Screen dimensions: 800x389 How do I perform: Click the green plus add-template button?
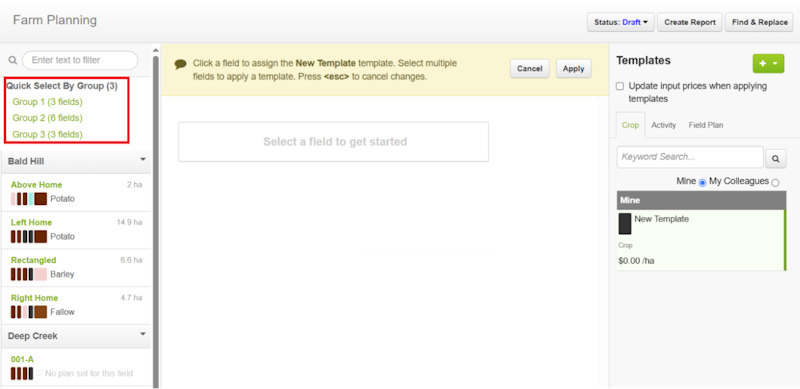(x=768, y=63)
